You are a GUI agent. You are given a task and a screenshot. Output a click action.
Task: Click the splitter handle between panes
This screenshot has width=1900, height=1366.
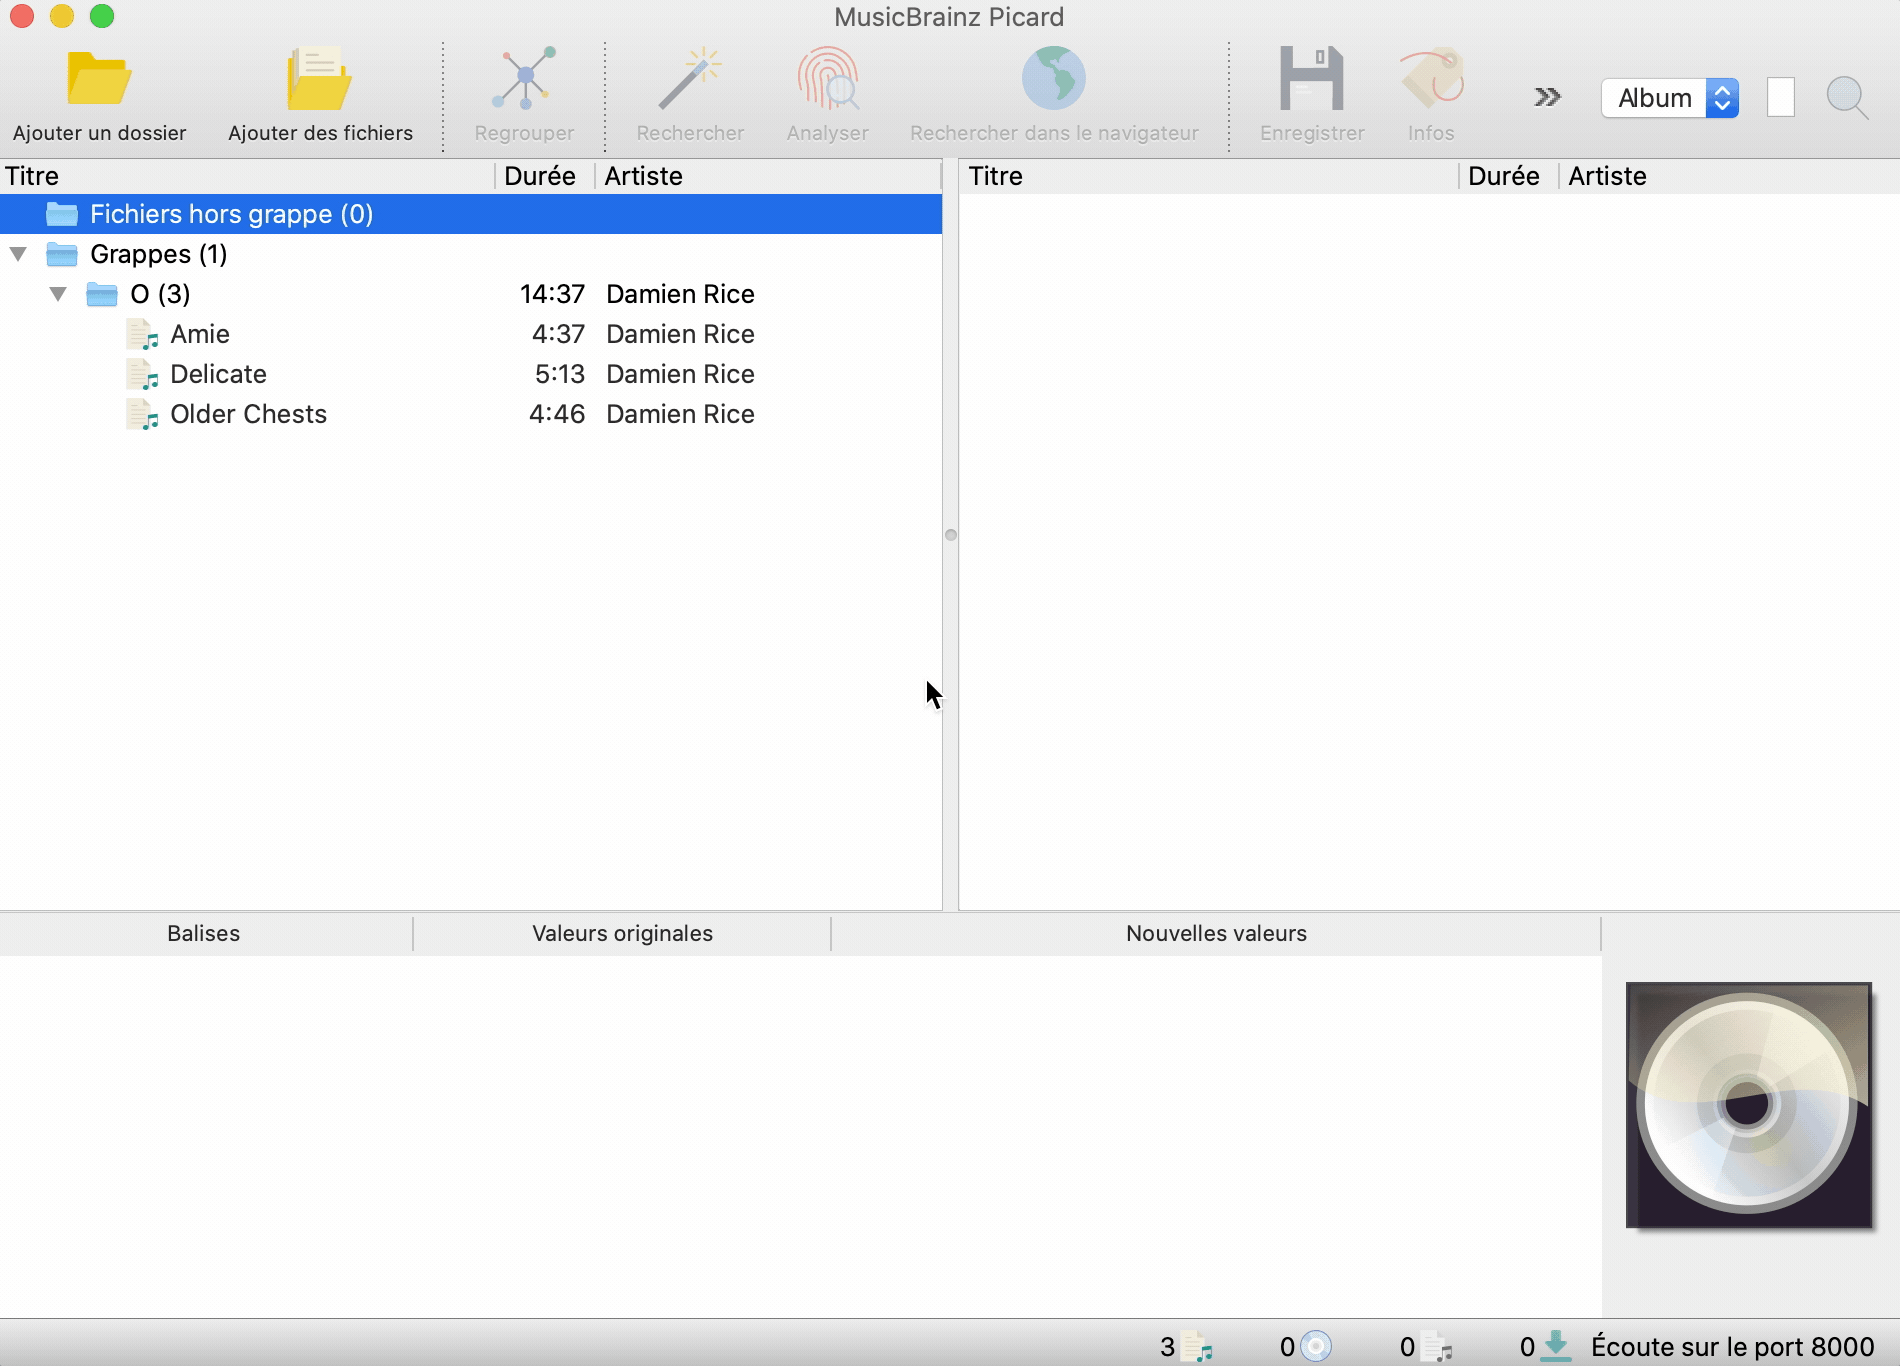point(951,535)
